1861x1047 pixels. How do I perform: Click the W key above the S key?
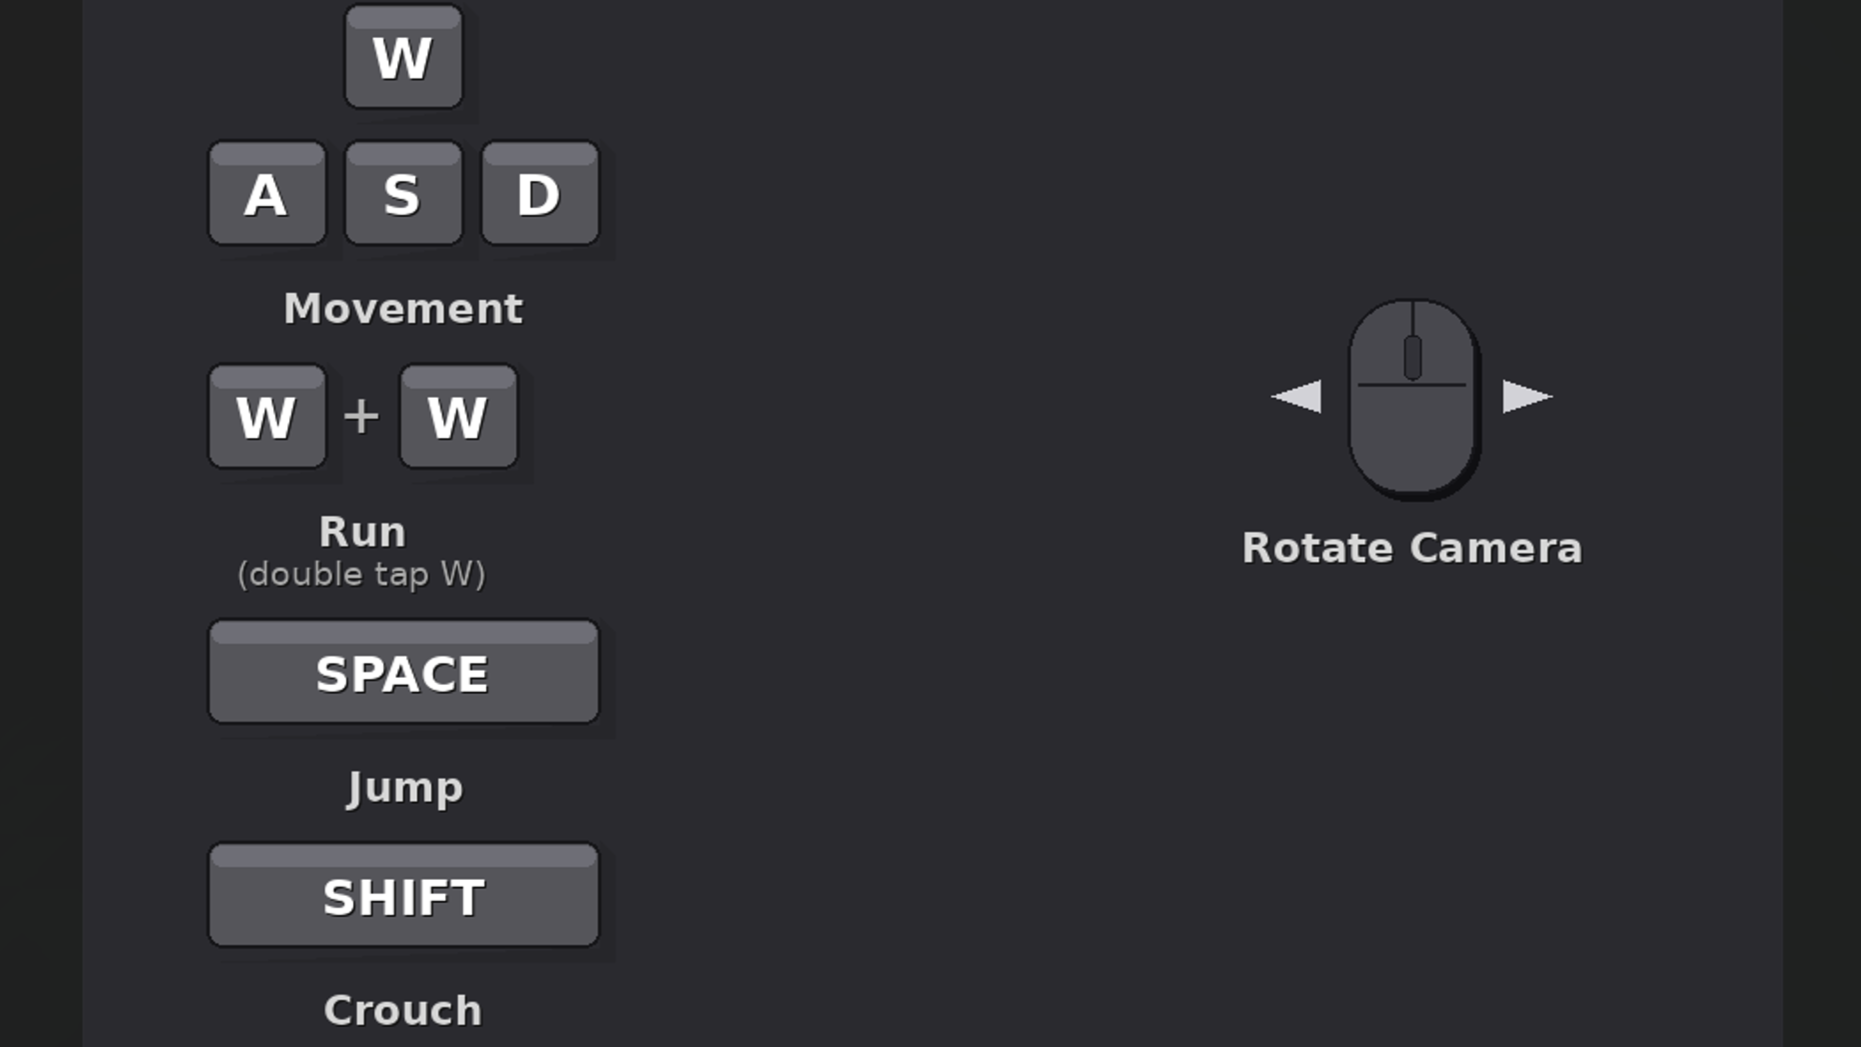pos(403,57)
